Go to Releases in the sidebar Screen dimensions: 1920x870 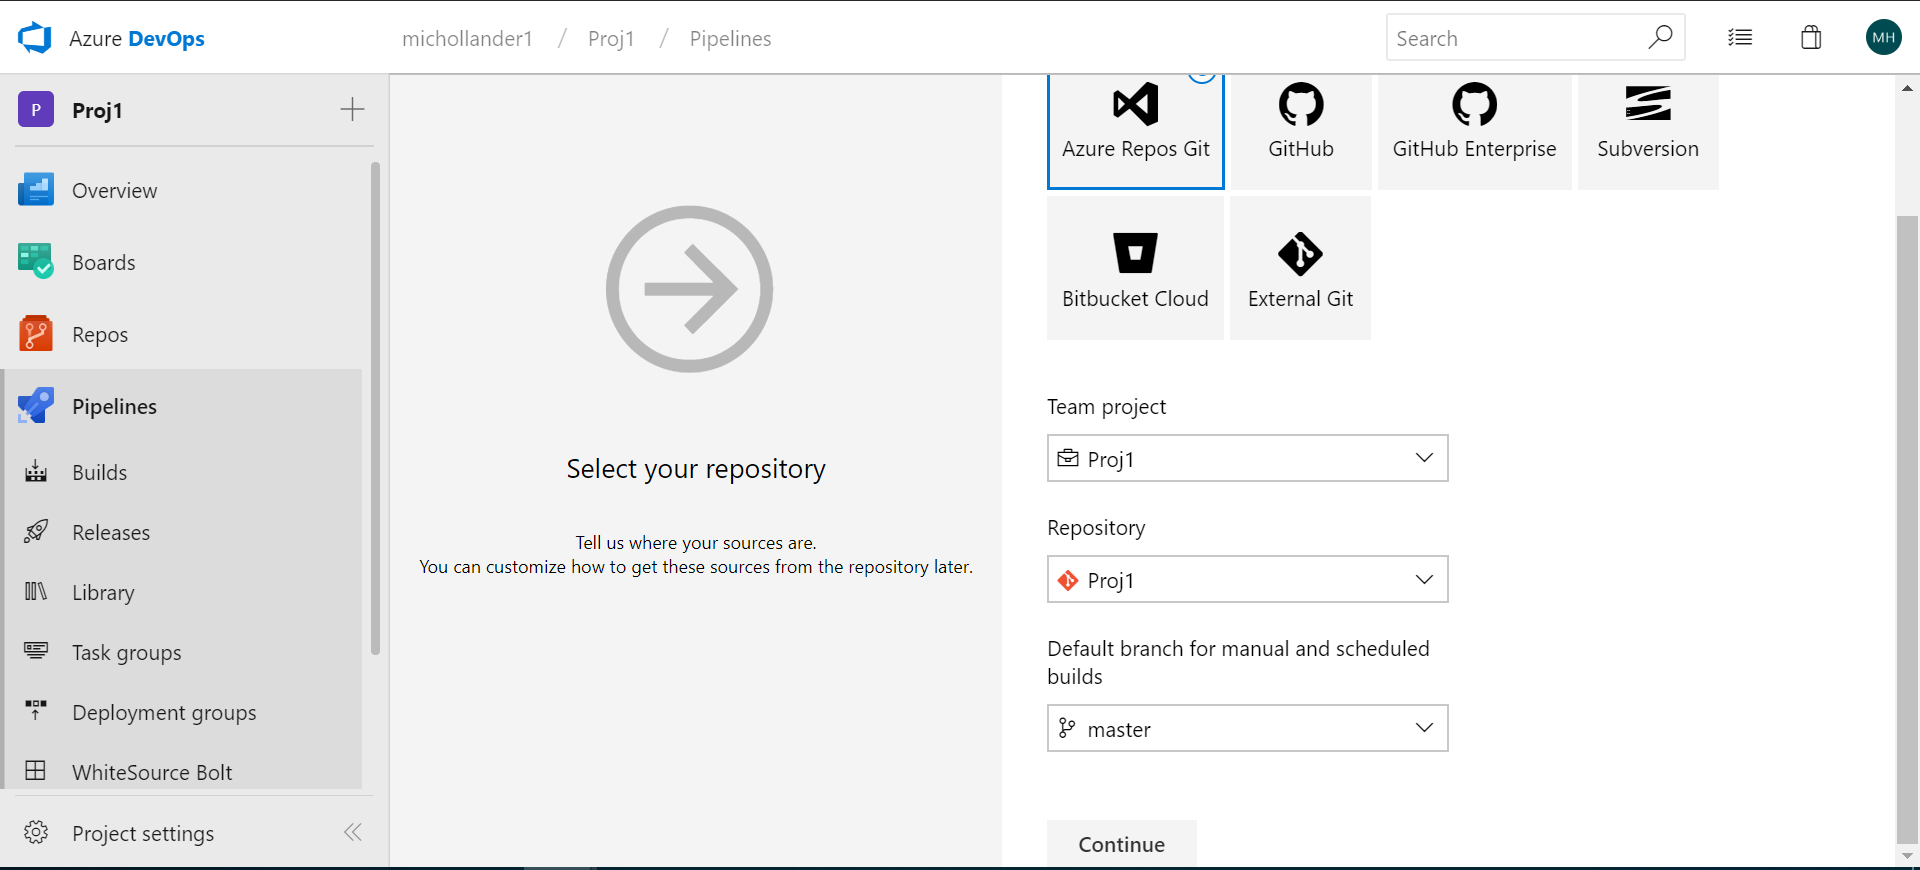click(111, 533)
